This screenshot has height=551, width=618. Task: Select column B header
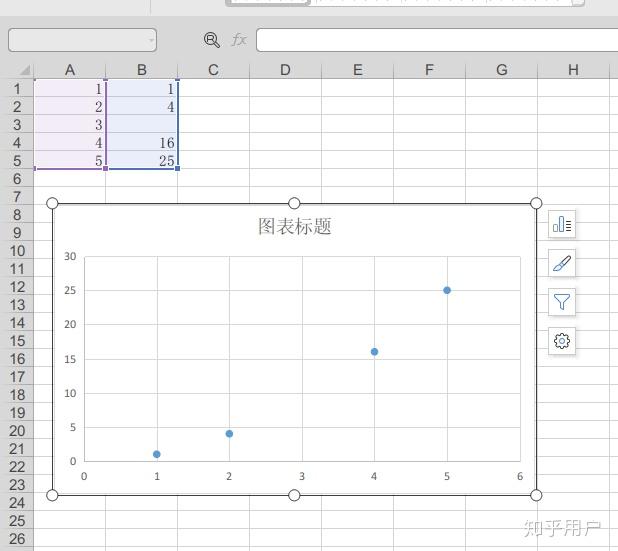point(142,70)
